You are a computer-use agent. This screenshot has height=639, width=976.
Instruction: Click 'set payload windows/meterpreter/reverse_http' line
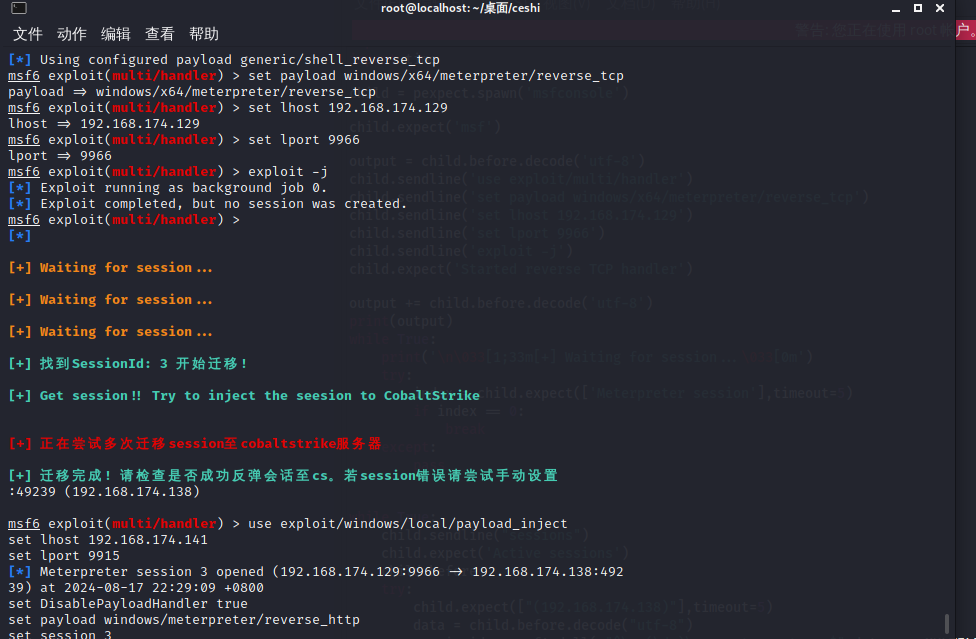pyautogui.click(x=184, y=620)
